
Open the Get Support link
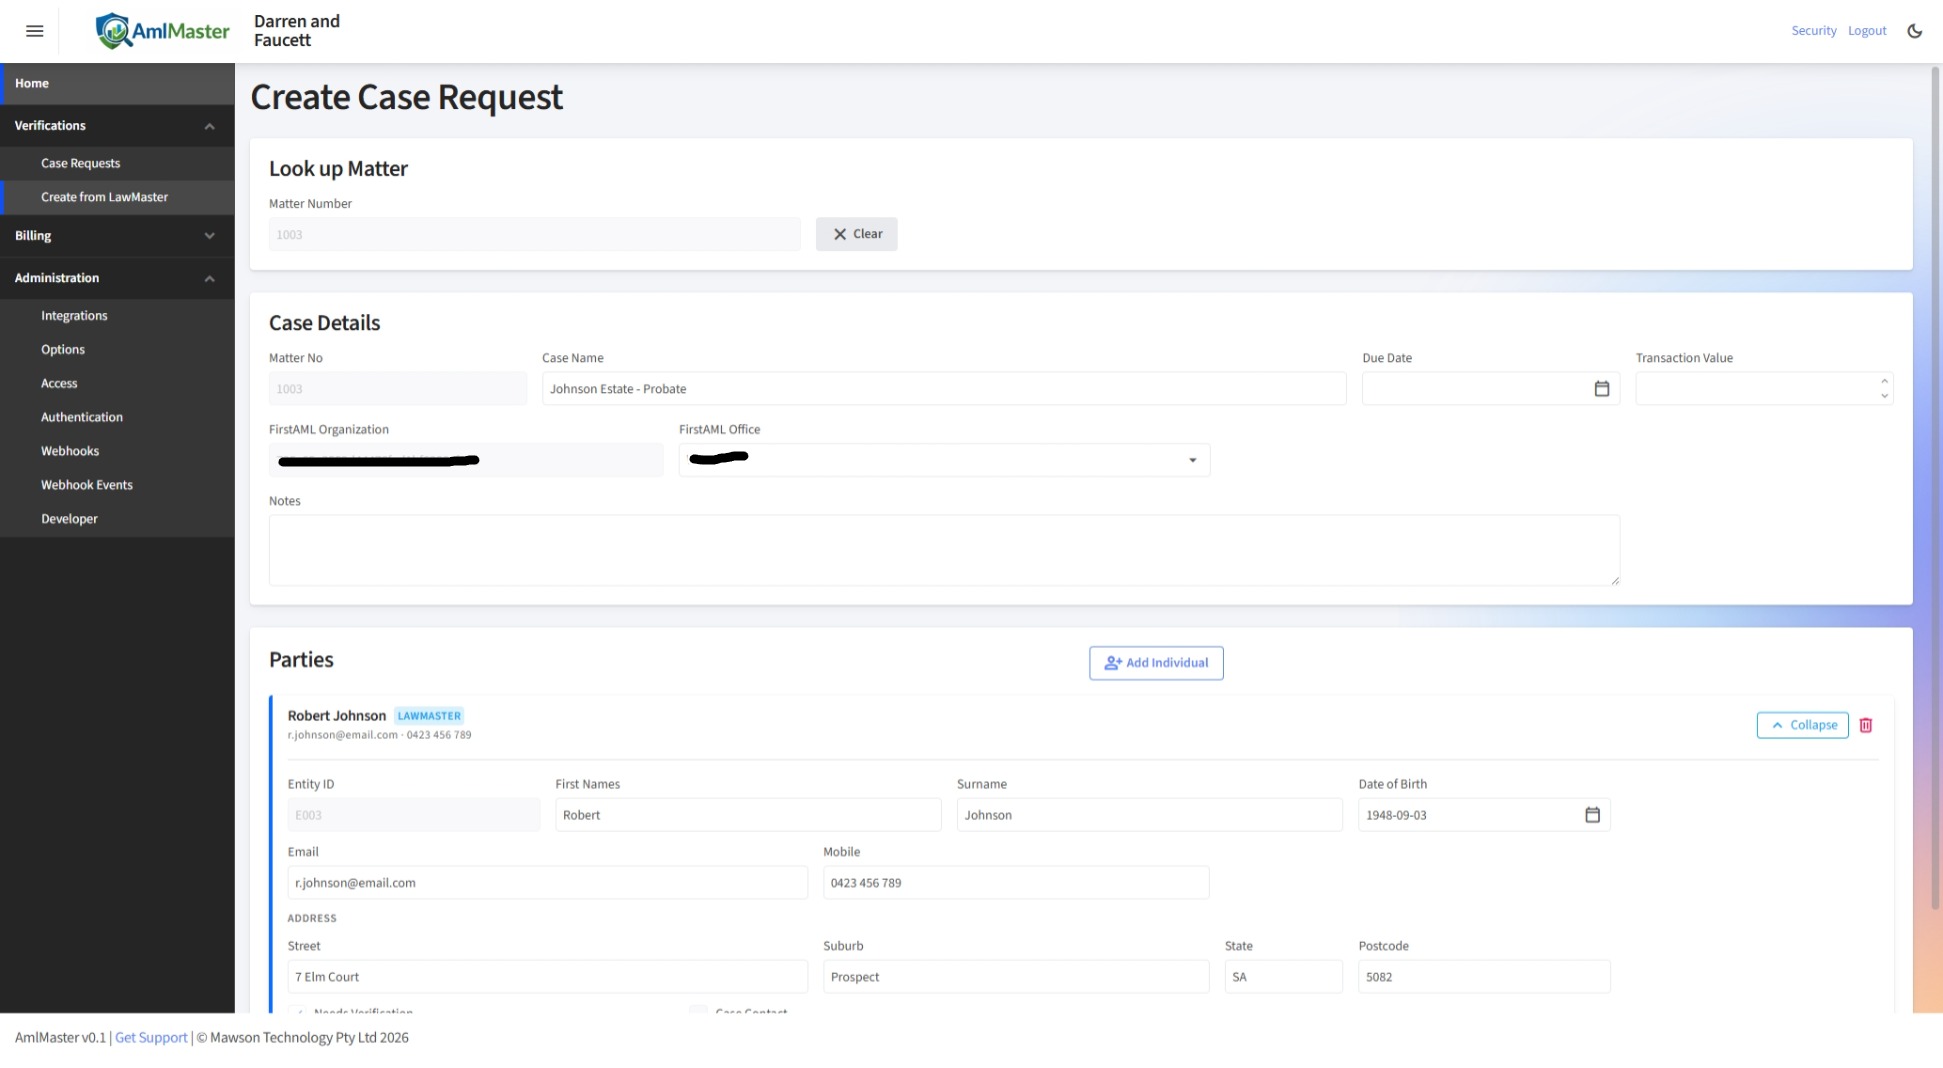tap(151, 1037)
